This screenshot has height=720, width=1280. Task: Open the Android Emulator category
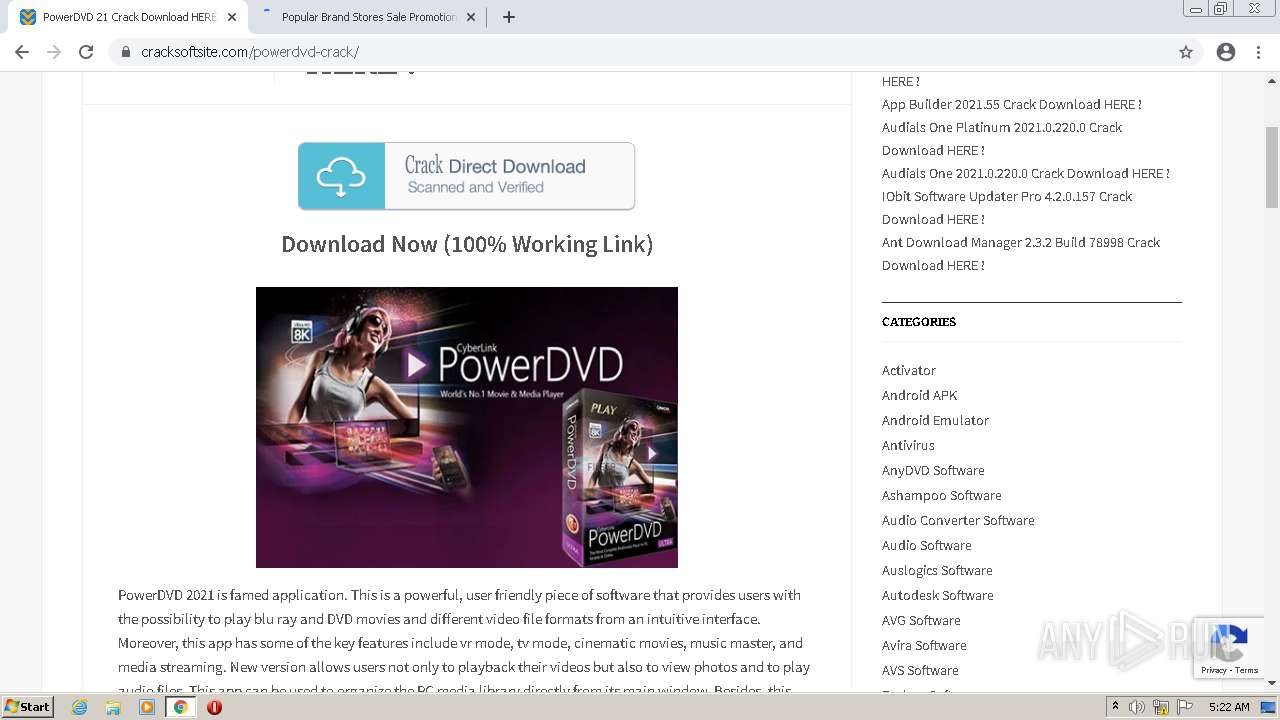pos(935,420)
